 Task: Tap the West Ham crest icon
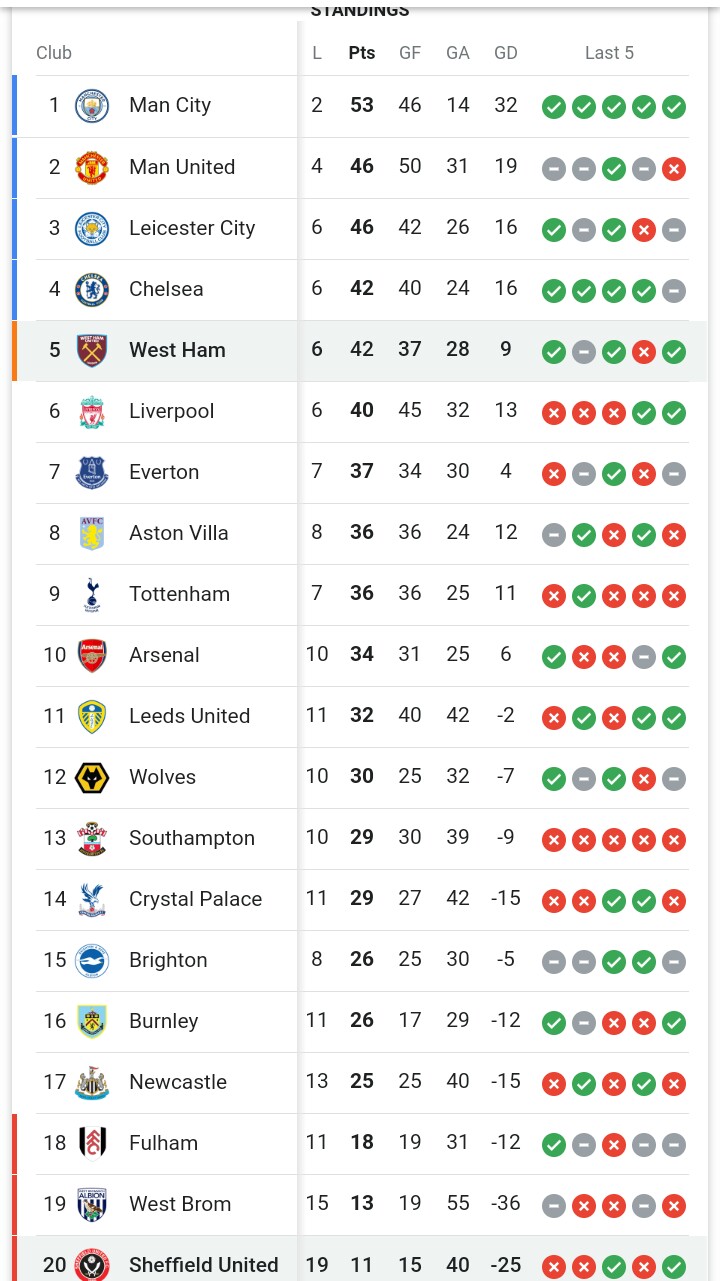[92, 350]
